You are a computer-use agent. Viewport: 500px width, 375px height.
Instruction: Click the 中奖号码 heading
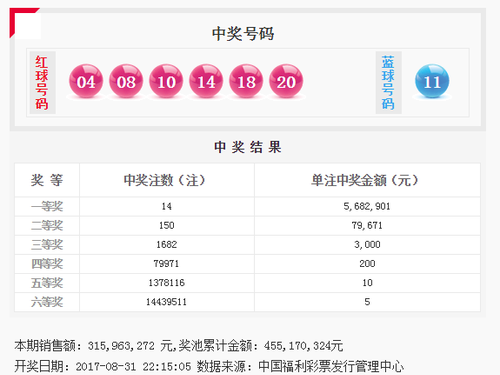(243, 34)
